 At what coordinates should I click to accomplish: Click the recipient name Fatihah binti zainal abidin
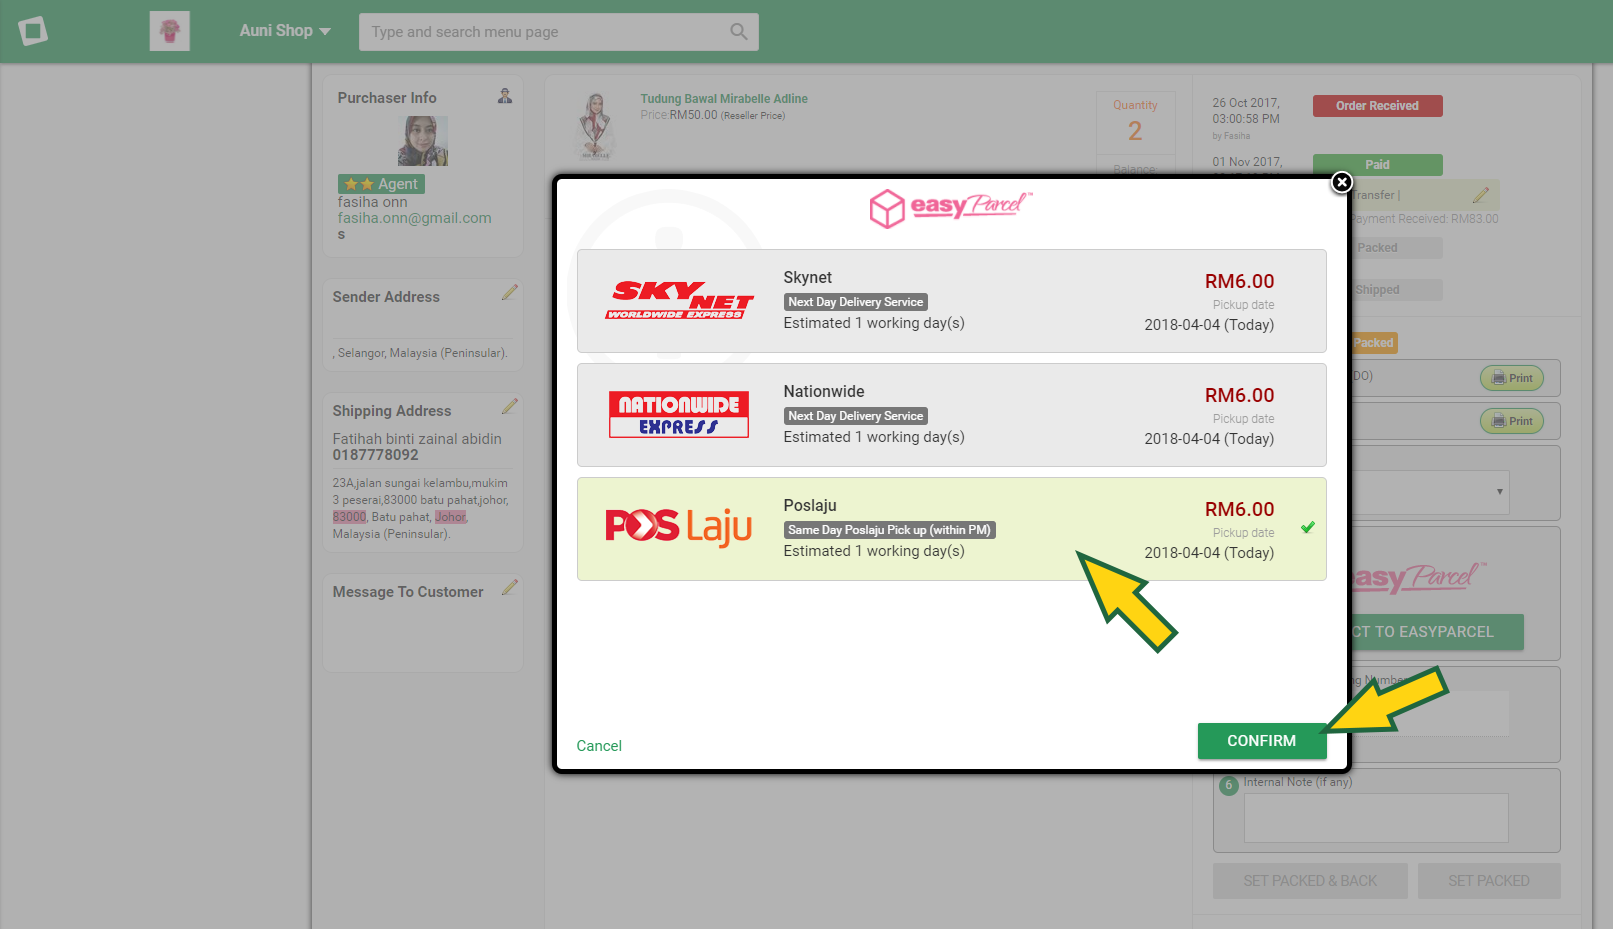[417, 439]
